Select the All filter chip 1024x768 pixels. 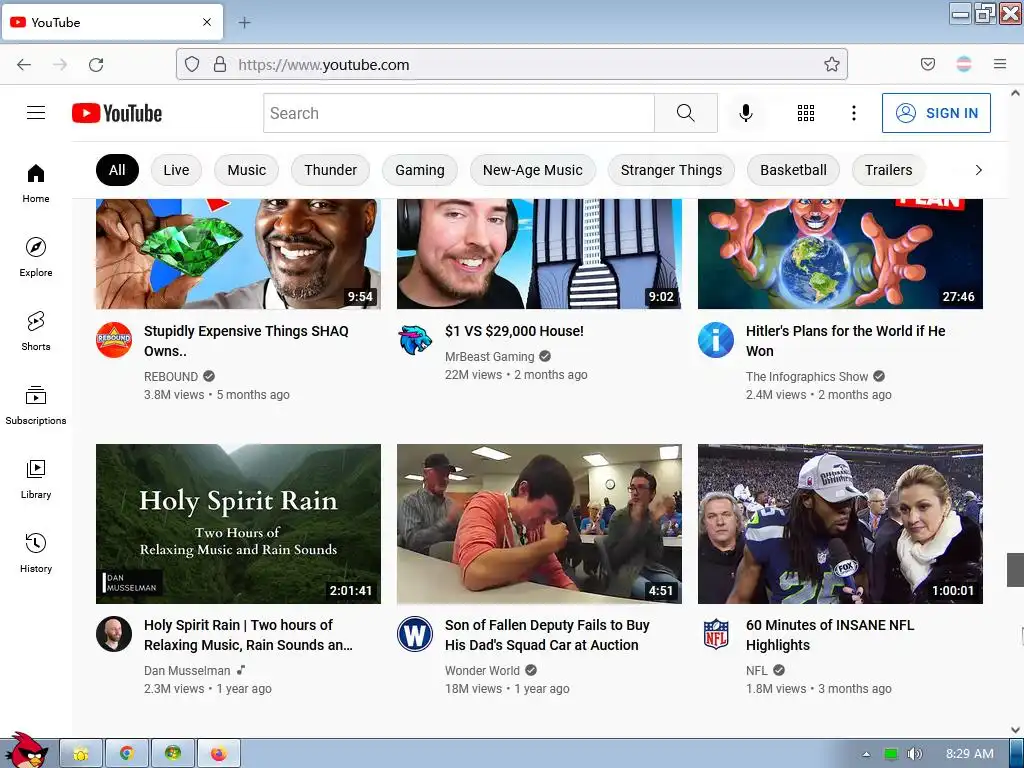[118, 170]
